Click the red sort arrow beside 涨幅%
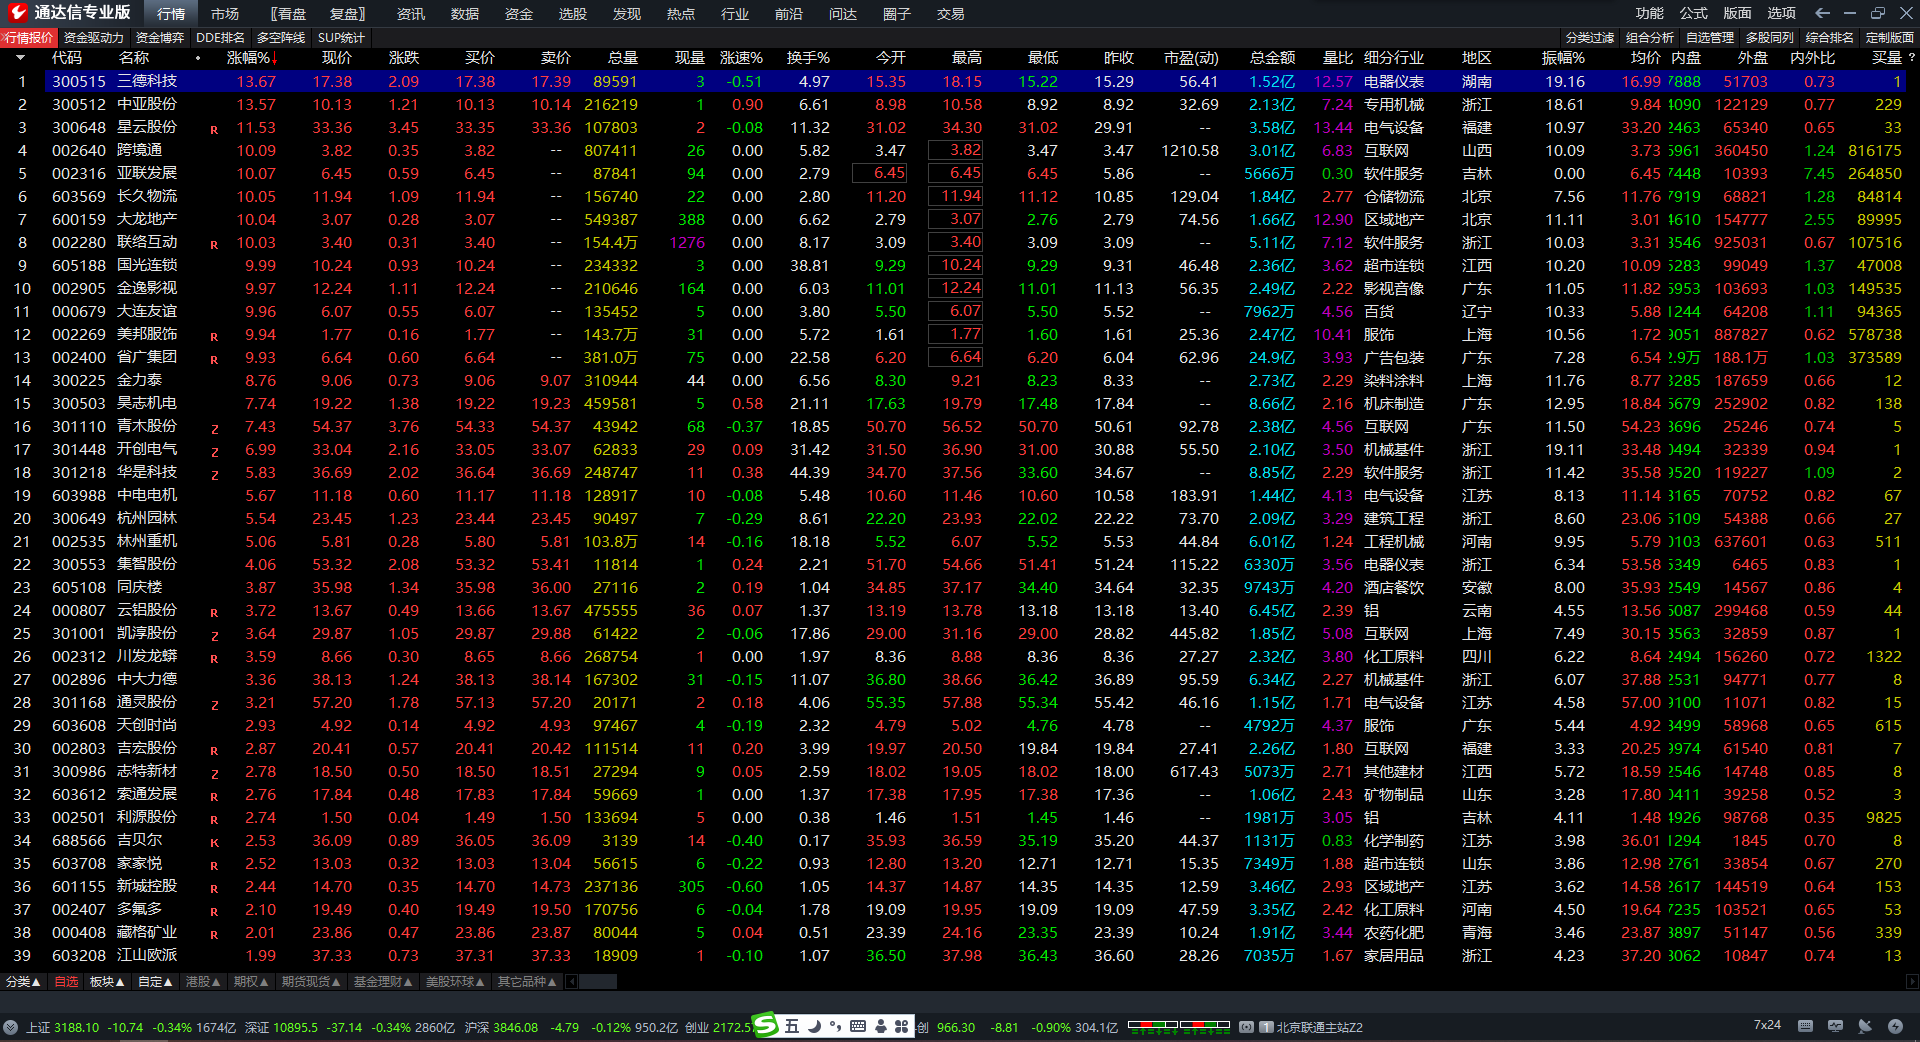Image resolution: width=1920 pixels, height=1042 pixels. [x=275, y=58]
